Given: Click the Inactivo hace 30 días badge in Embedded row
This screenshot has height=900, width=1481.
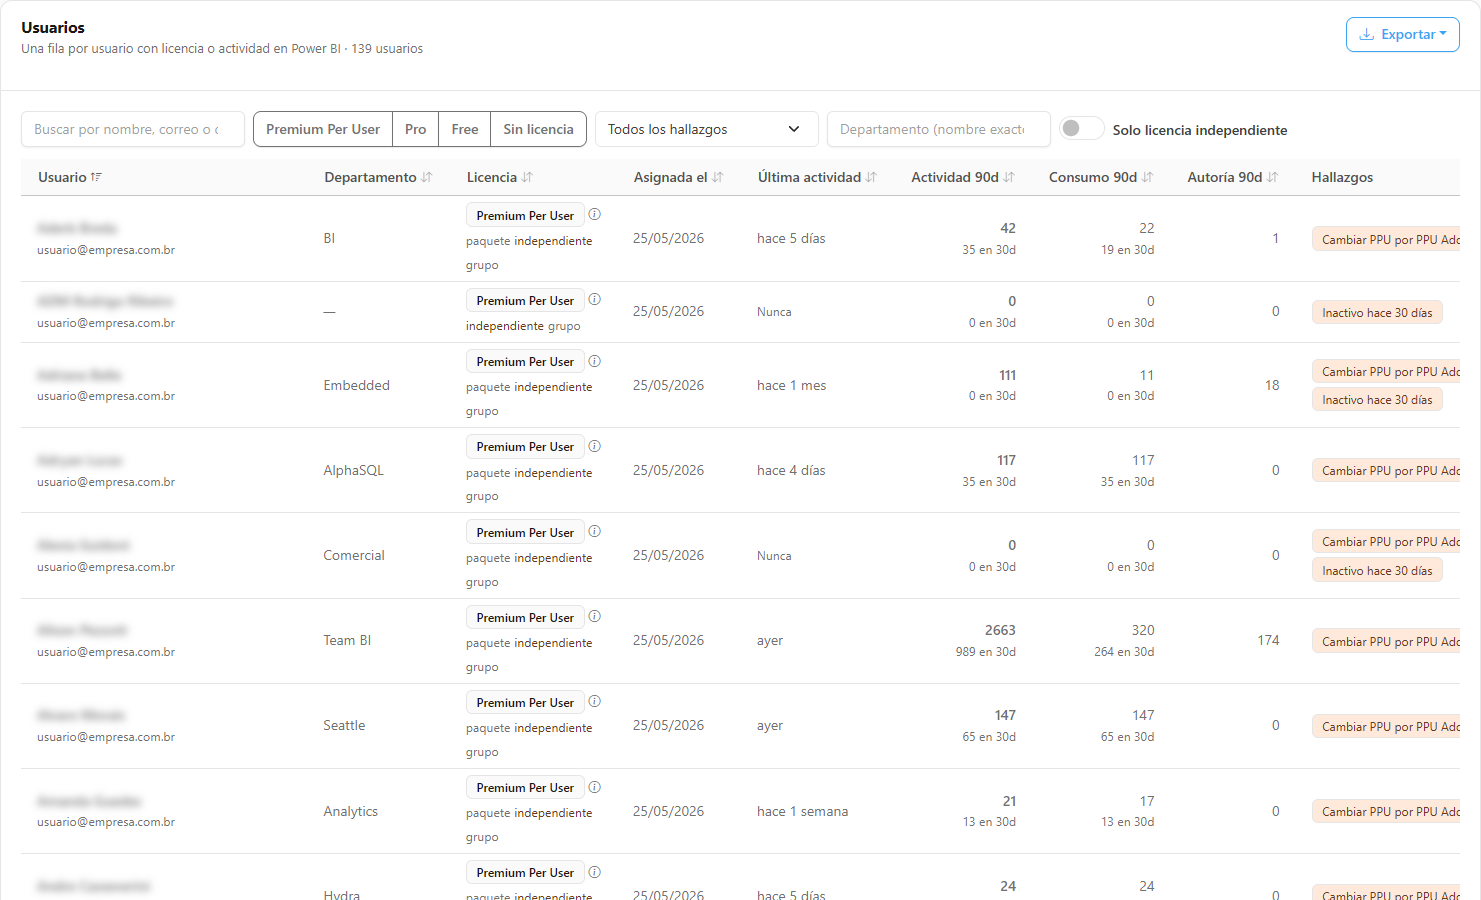Looking at the screenshot, I should tap(1377, 400).
